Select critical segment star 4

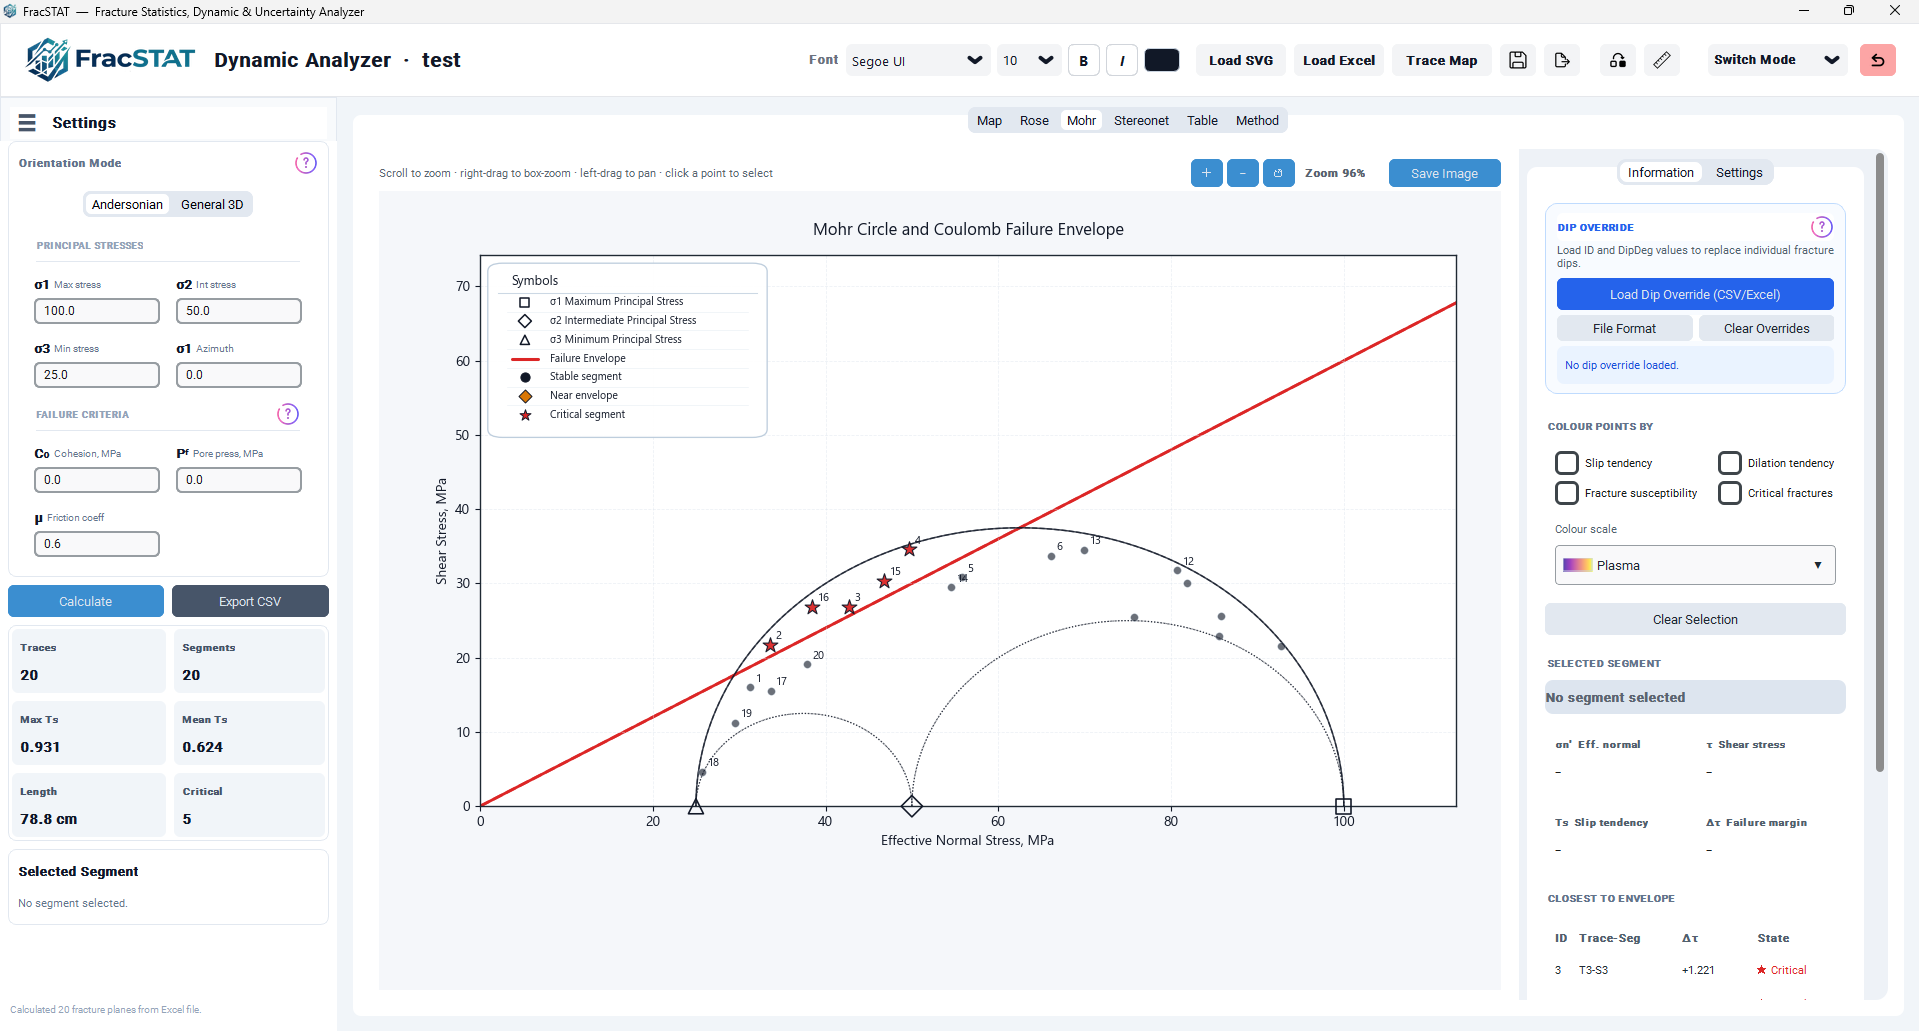909,549
